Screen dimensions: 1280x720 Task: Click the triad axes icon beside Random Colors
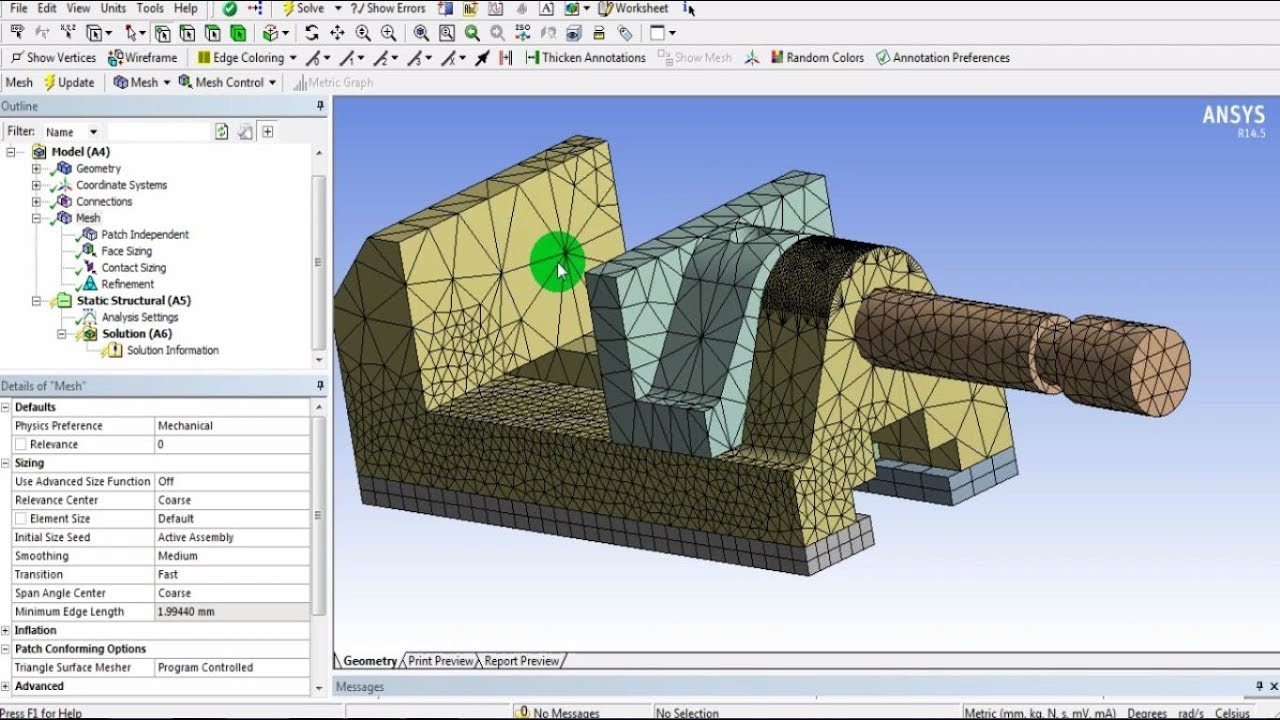tap(752, 58)
